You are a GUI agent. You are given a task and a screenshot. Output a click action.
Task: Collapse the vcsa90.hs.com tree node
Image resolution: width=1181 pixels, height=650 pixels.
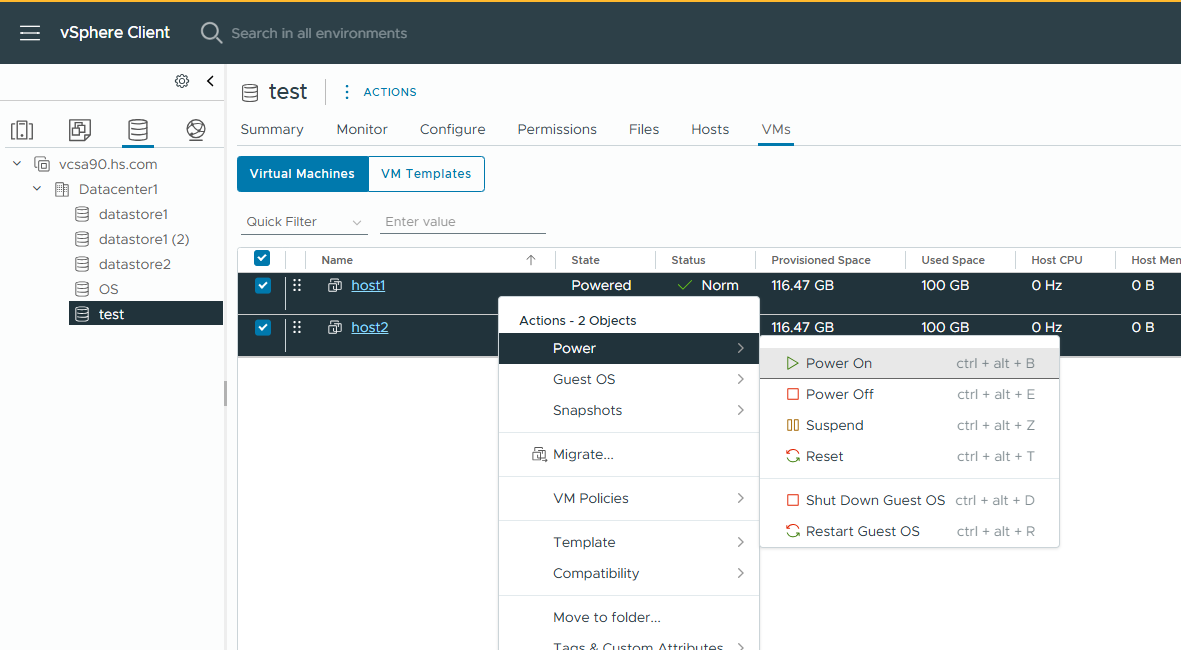point(17,163)
